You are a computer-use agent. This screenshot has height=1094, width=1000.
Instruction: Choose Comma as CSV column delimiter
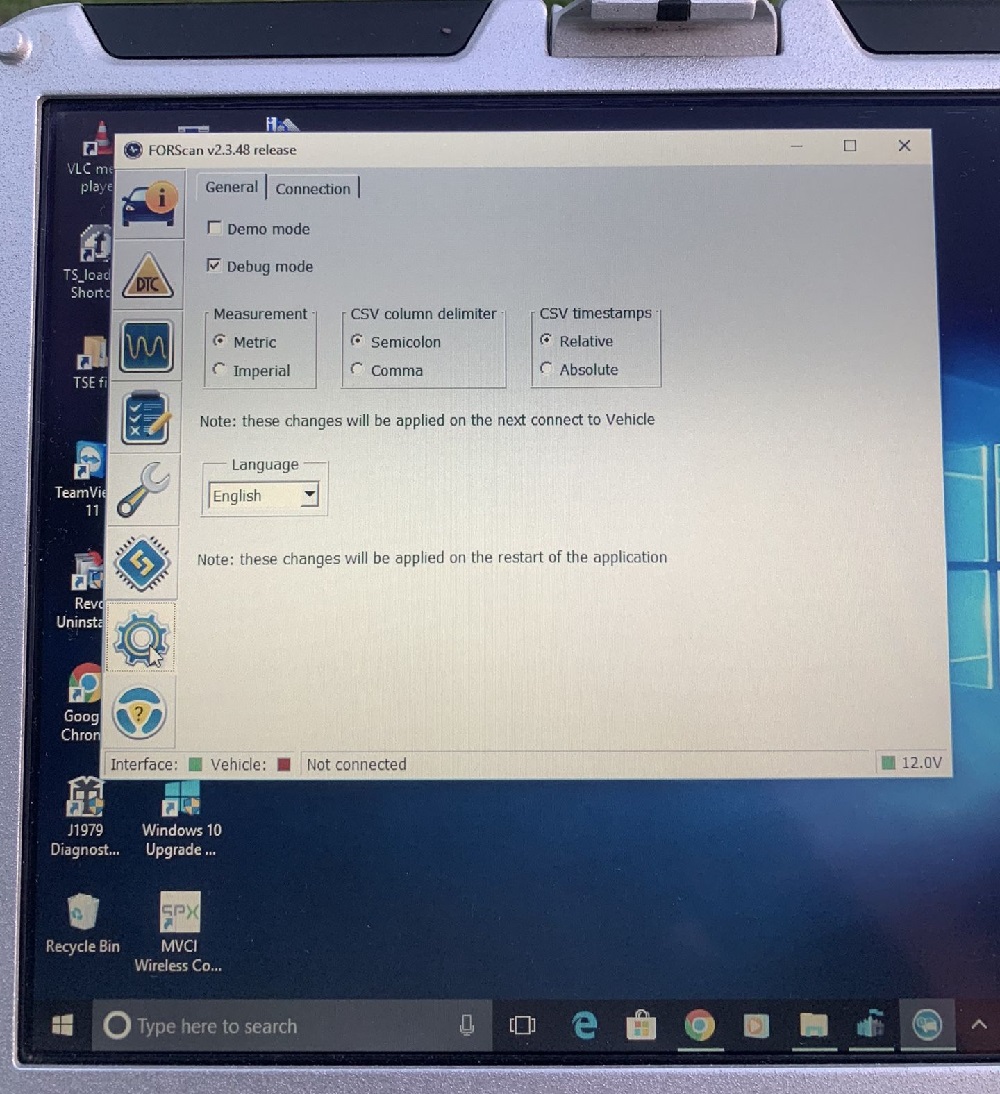point(357,368)
